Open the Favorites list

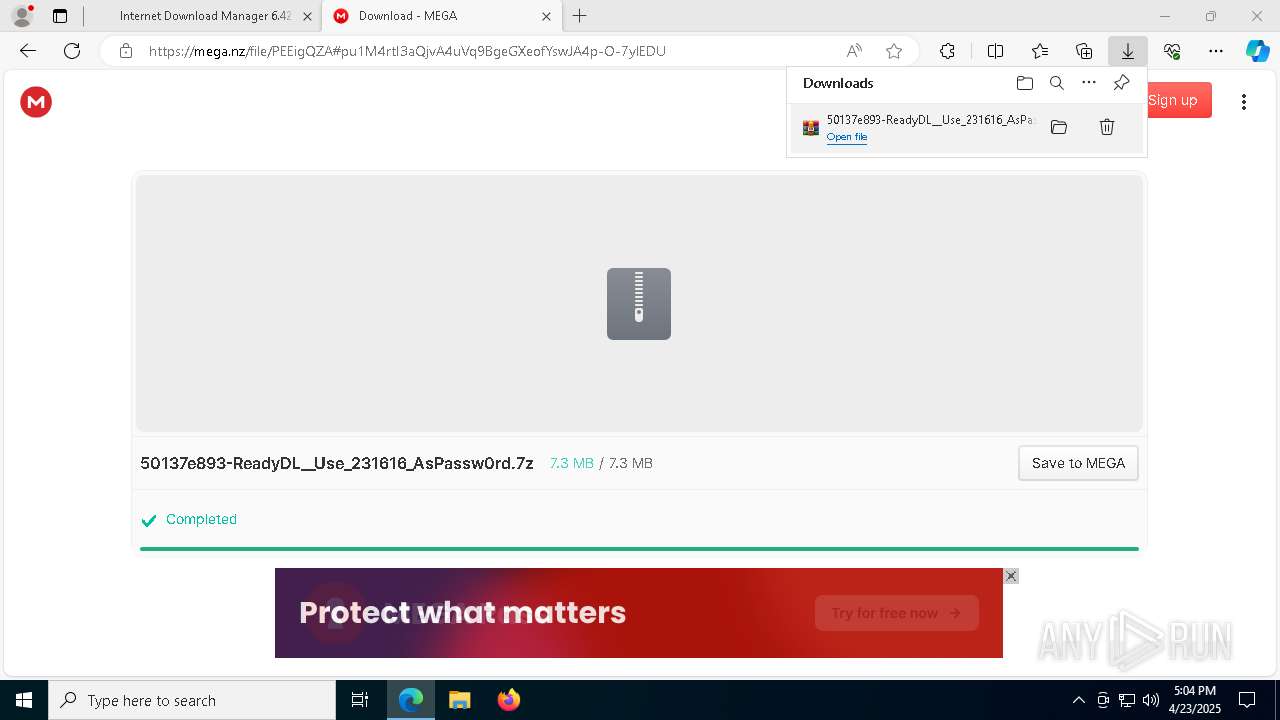[1040, 51]
